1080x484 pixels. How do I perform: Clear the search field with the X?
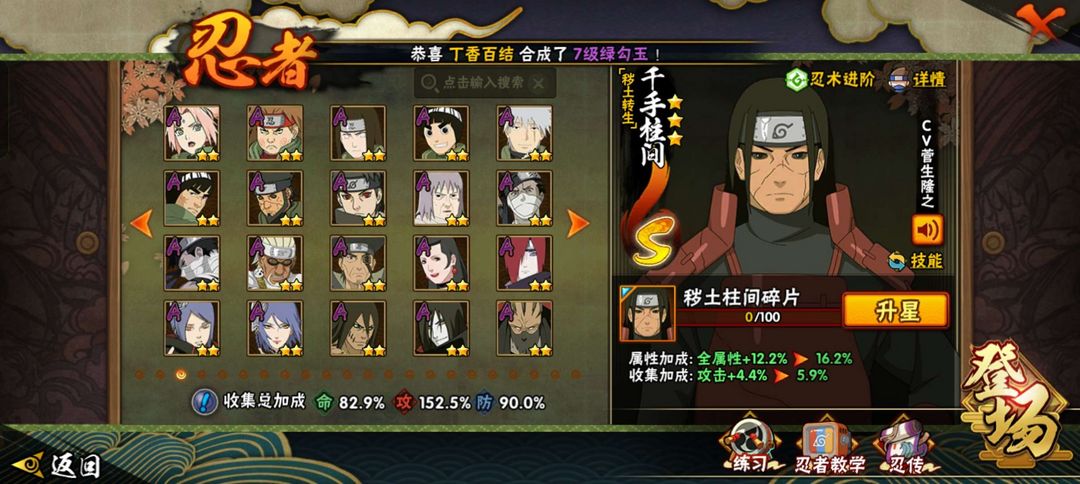click(539, 83)
